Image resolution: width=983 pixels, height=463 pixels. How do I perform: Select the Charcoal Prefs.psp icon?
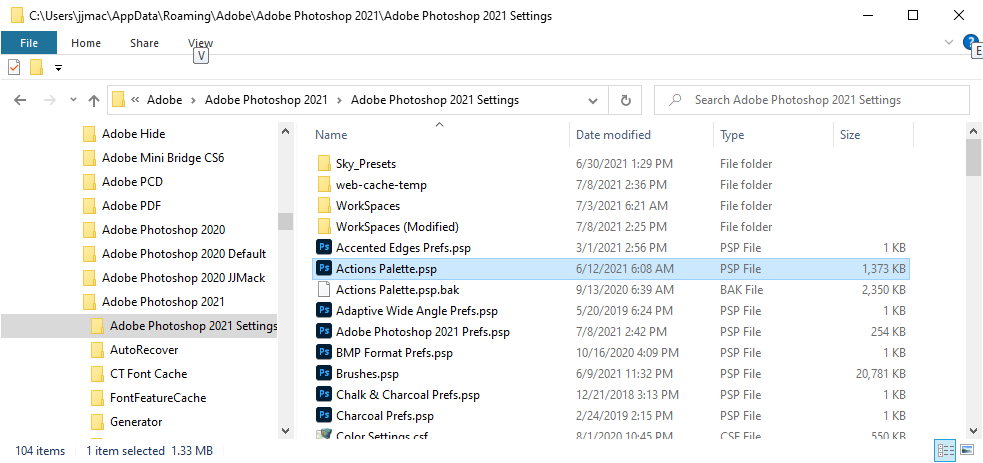click(324, 415)
